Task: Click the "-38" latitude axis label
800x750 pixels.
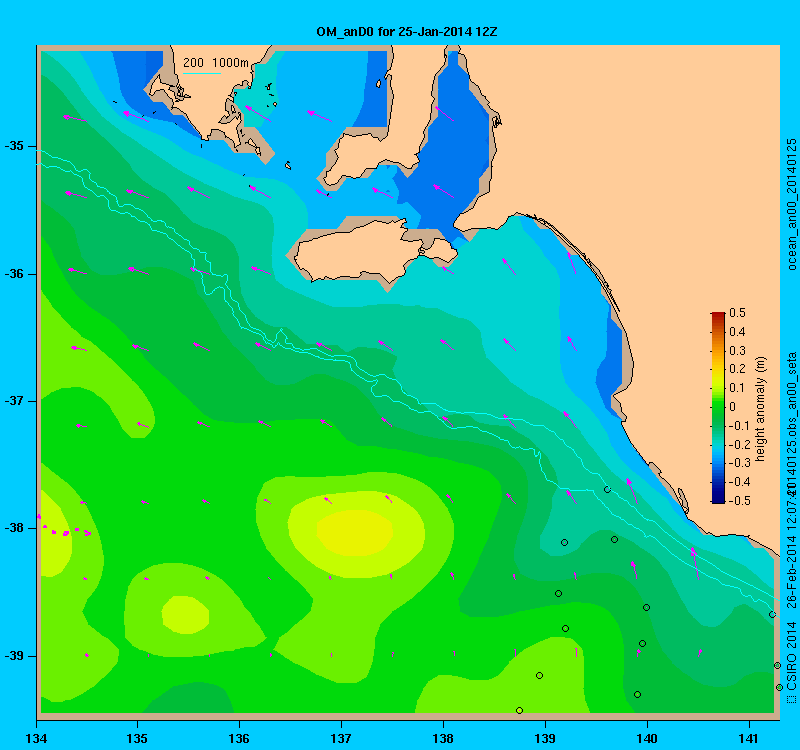Action: (x=14, y=528)
